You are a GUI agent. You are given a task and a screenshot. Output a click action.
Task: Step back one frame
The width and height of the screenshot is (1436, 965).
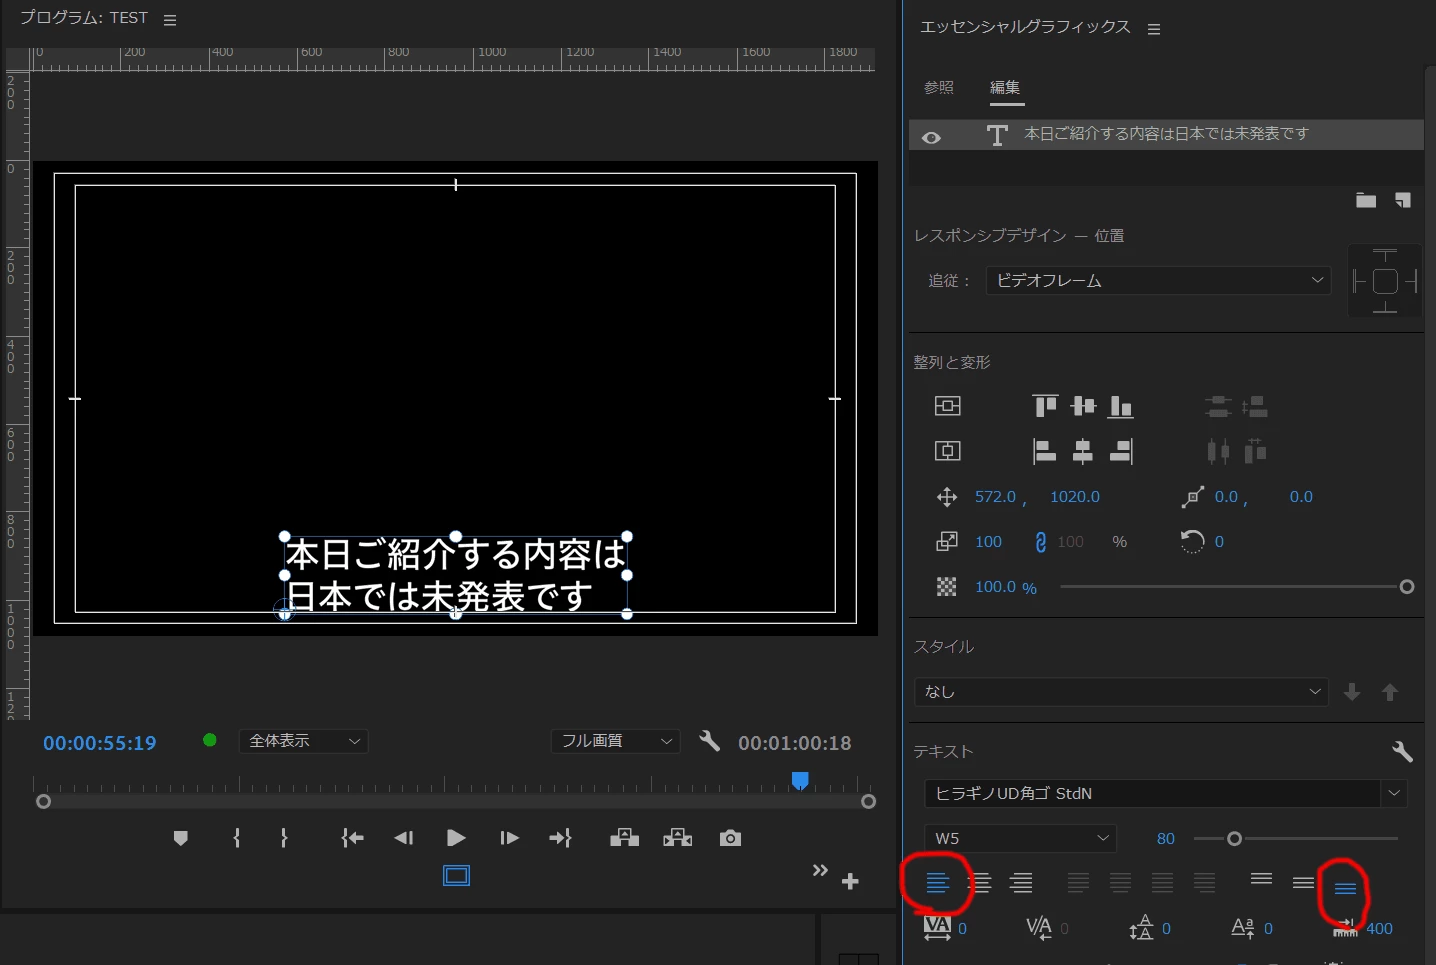(x=404, y=838)
